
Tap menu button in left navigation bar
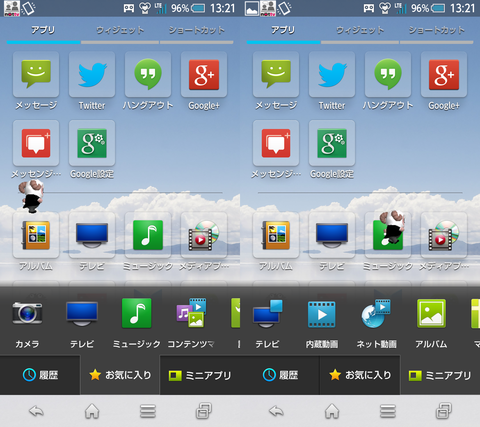pos(148,411)
